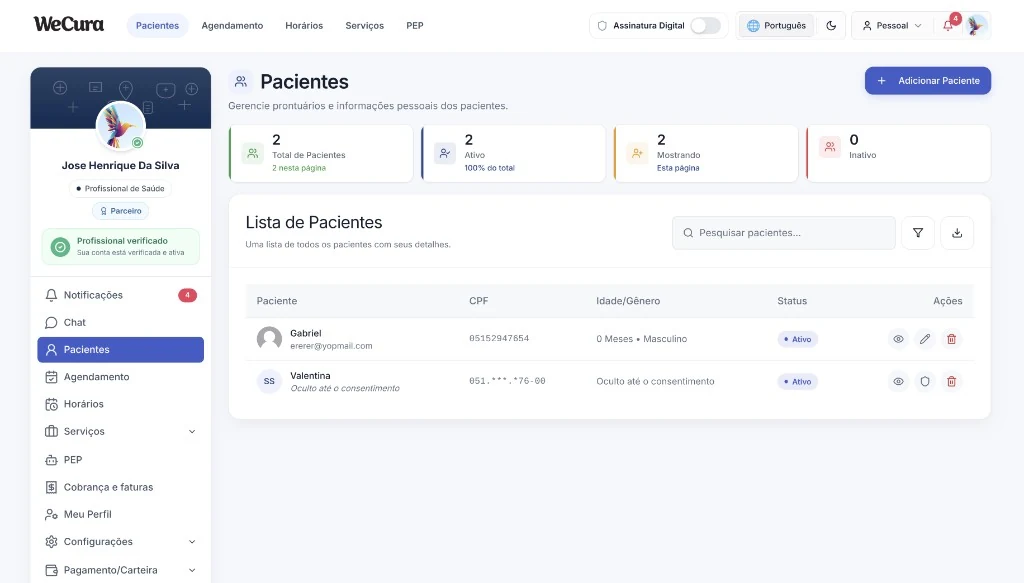Toggle Assinatura Digital switch
The height and width of the screenshot is (583, 1024).
tap(705, 25)
